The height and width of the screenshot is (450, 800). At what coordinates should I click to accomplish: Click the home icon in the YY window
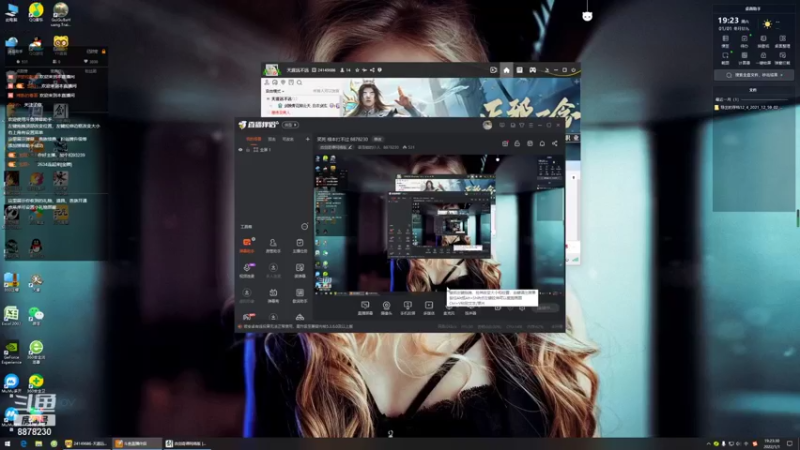(x=506, y=70)
